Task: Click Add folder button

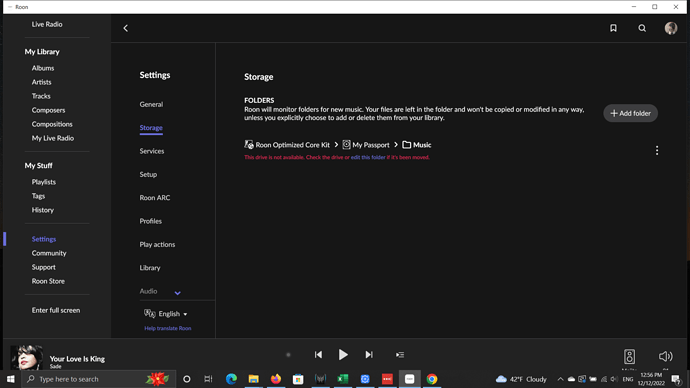Action: 630,113
